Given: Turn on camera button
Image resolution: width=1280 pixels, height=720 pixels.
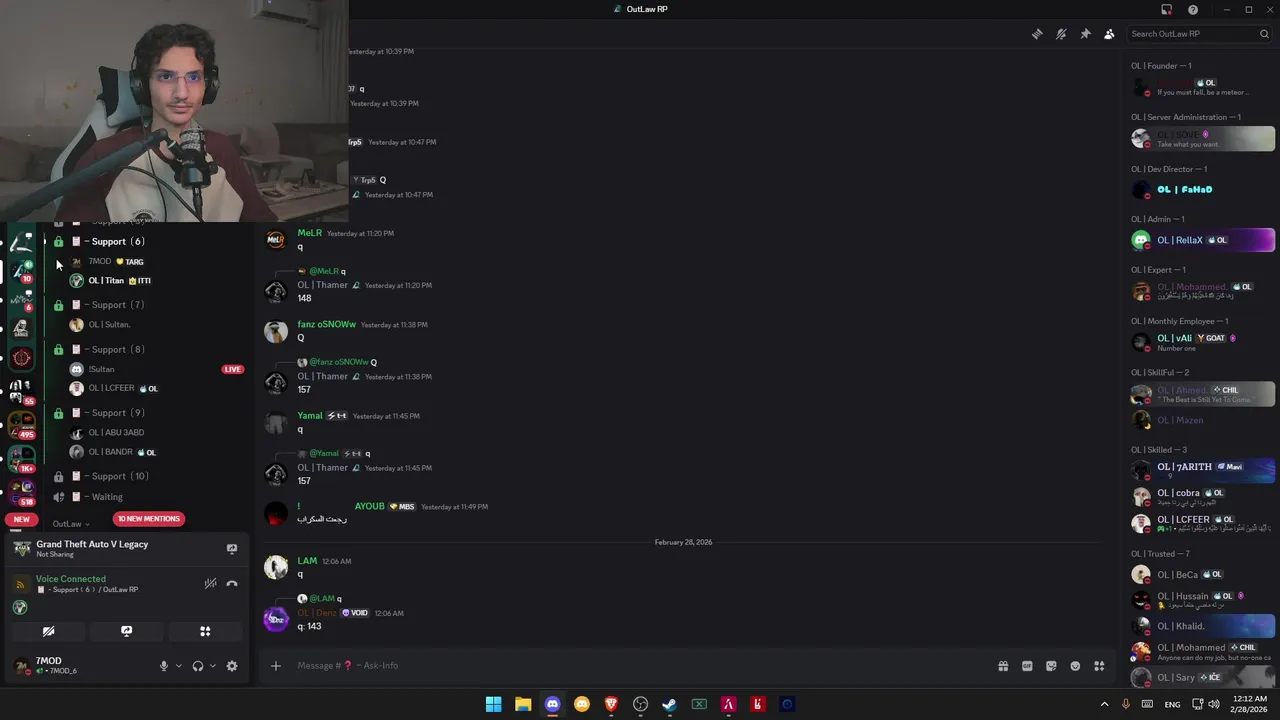Looking at the screenshot, I should point(48,631).
